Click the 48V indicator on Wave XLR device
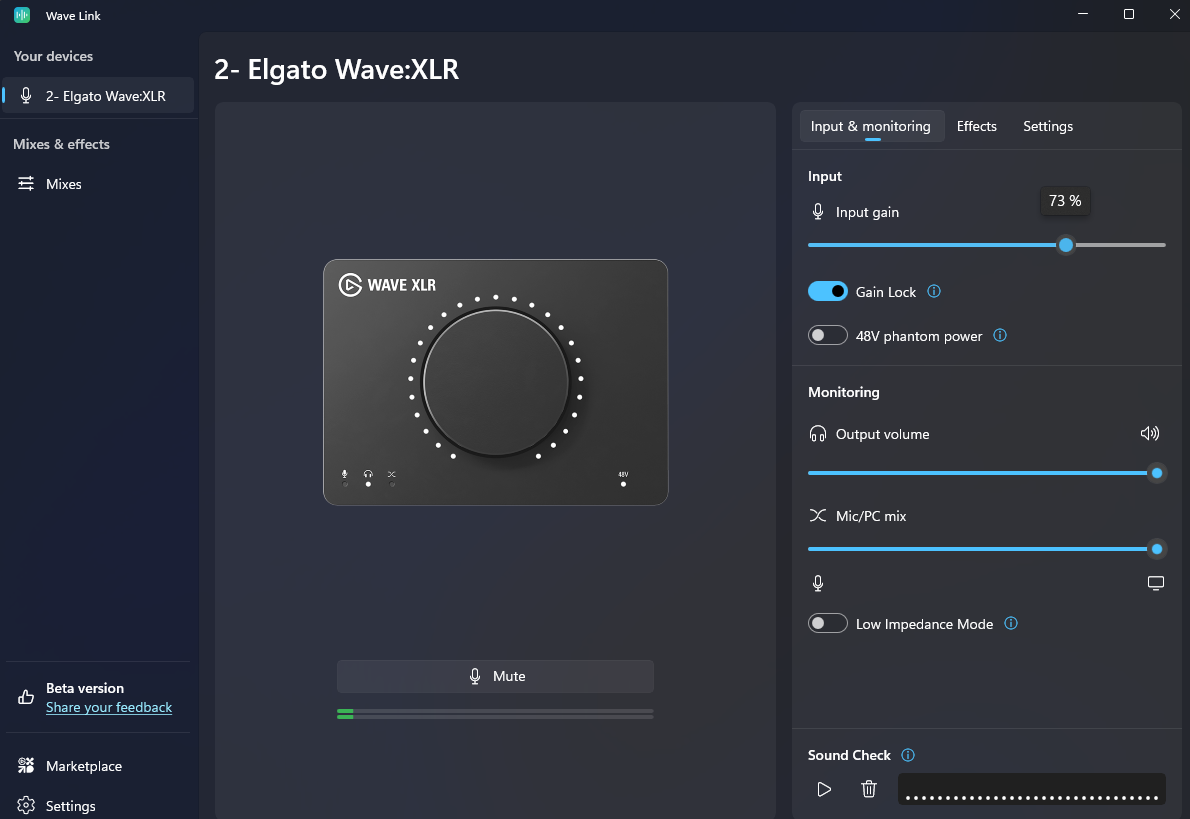1190x819 pixels. point(623,478)
